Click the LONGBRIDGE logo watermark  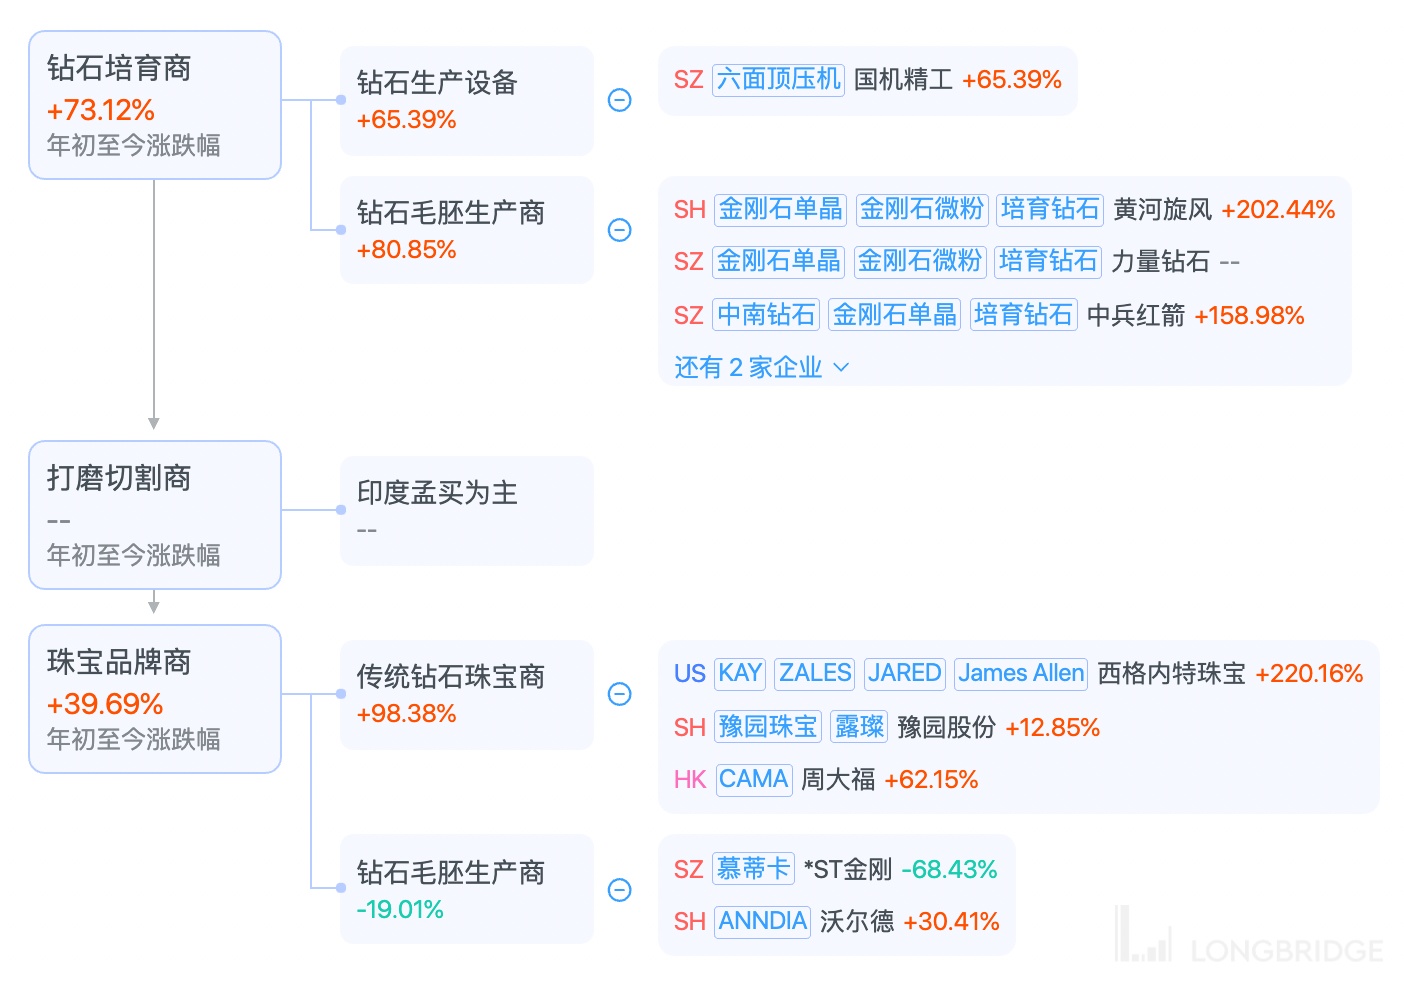click(1250, 938)
